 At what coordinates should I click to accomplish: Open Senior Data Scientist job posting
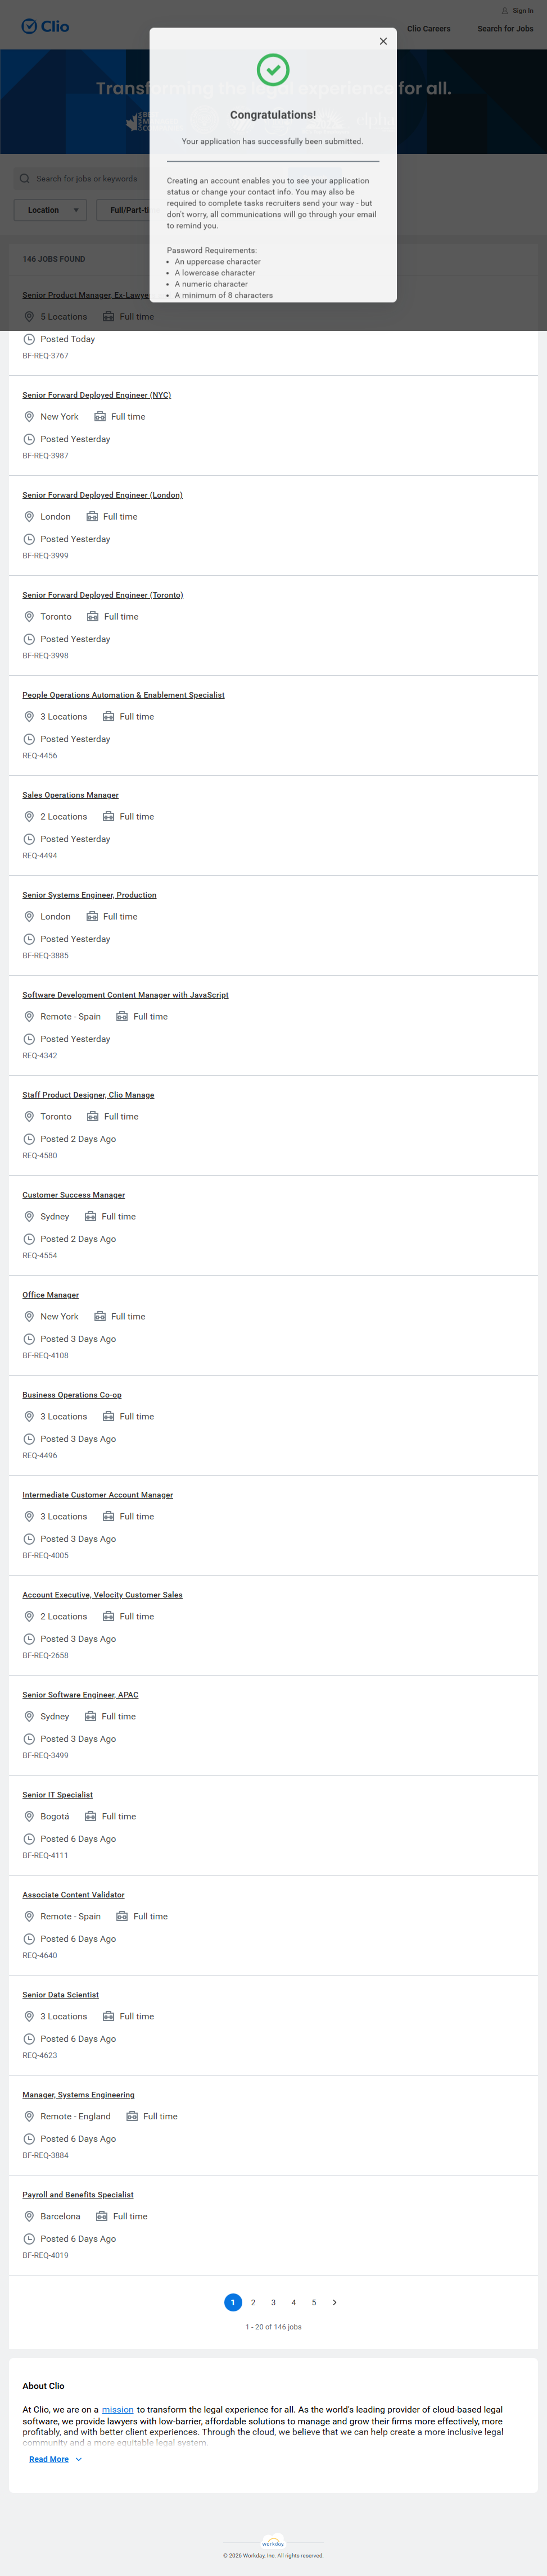(x=61, y=1995)
